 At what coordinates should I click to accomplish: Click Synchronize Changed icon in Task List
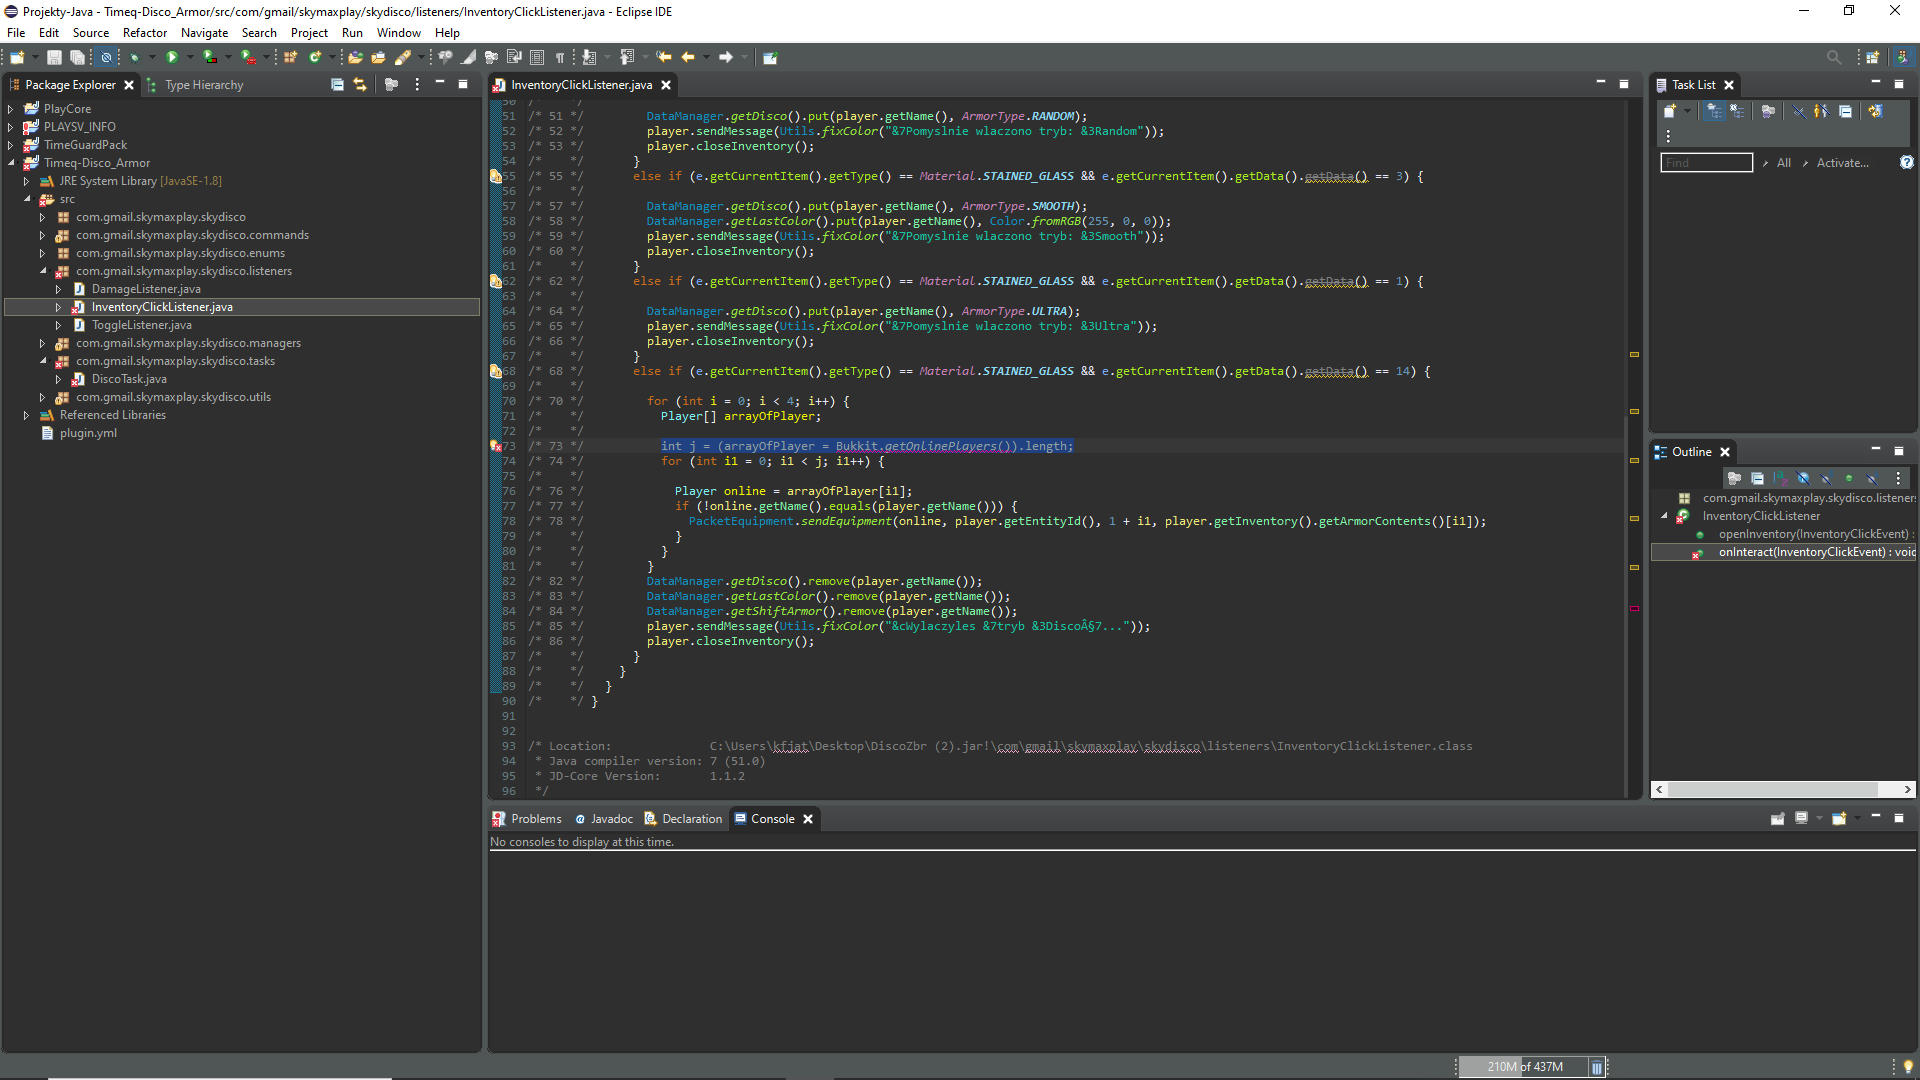pos(1875,111)
